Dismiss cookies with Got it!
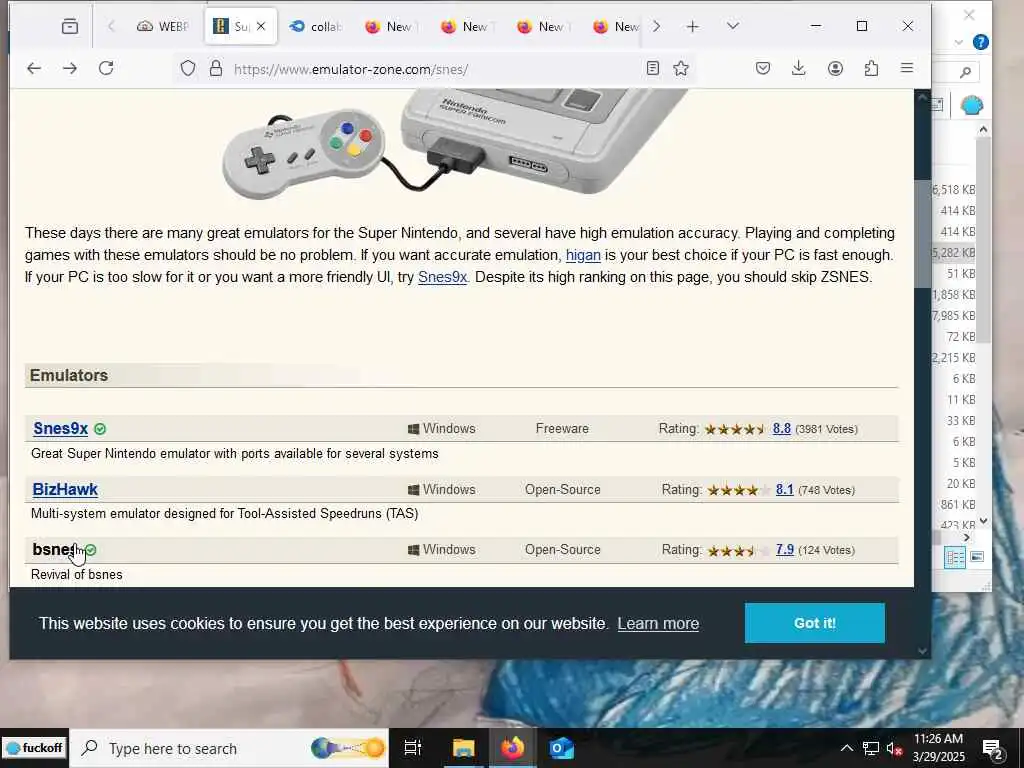Image resolution: width=1024 pixels, height=768 pixels. click(814, 623)
